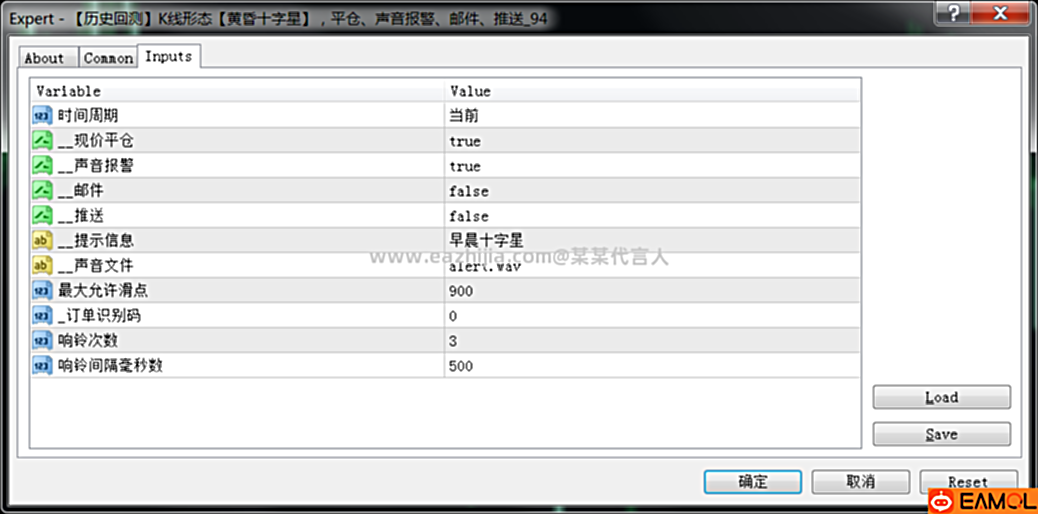The width and height of the screenshot is (1038, 514).
Task: Click the string icon beside __提示信息
Action: coord(42,241)
